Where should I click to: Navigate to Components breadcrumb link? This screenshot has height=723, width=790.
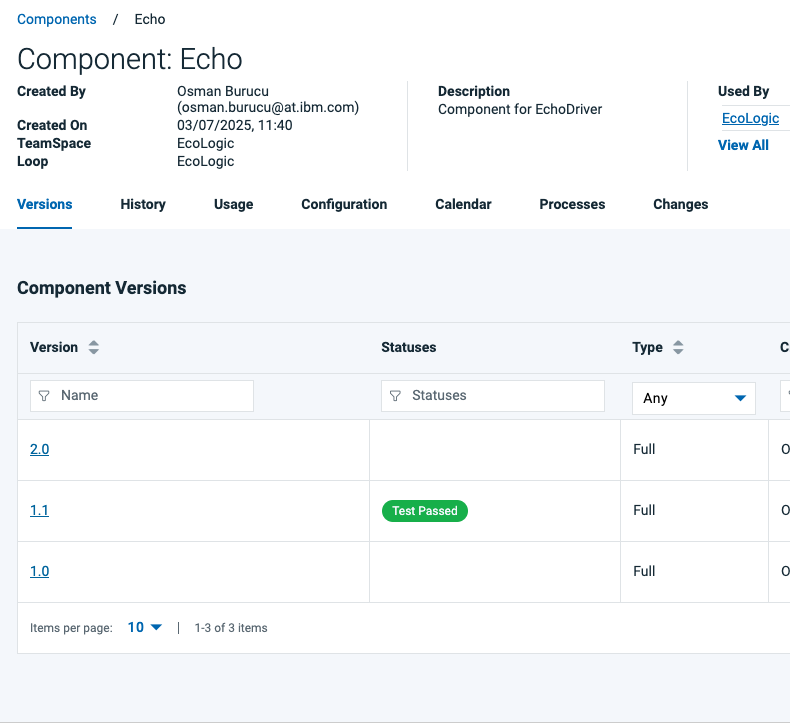pyautogui.click(x=56, y=19)
